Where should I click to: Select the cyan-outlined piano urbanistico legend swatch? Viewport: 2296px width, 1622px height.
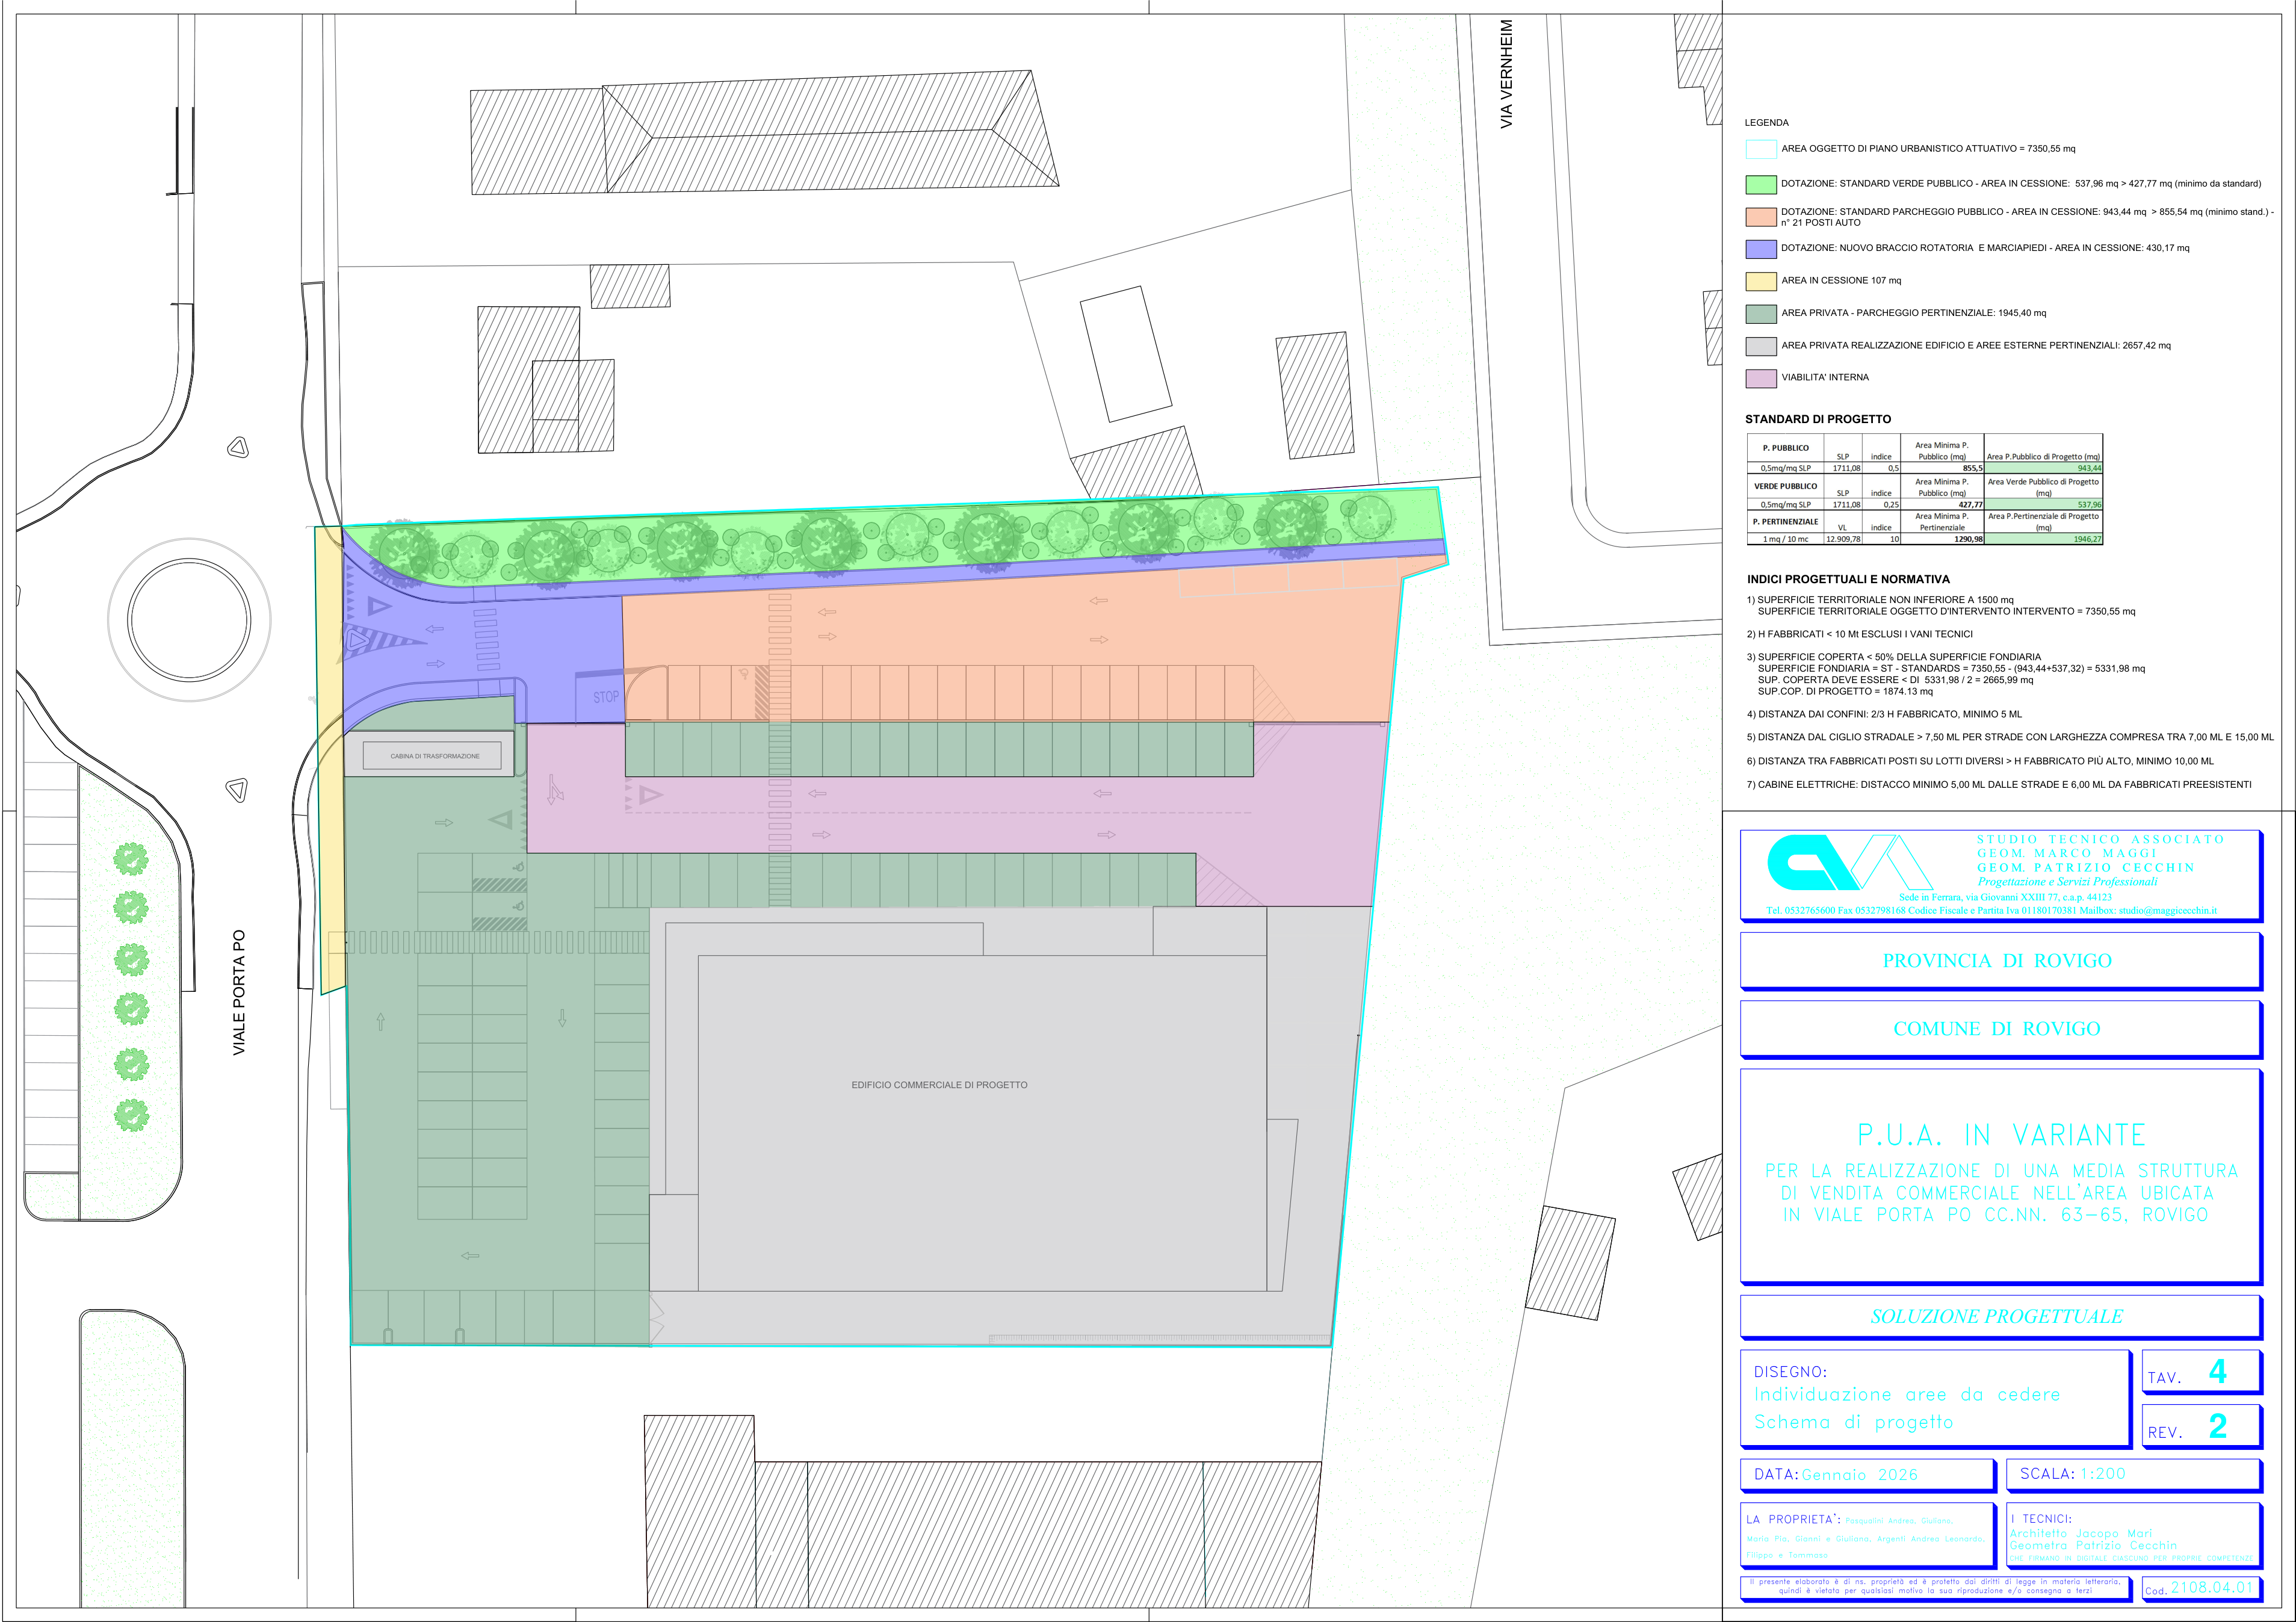(x=1760, y=150)
